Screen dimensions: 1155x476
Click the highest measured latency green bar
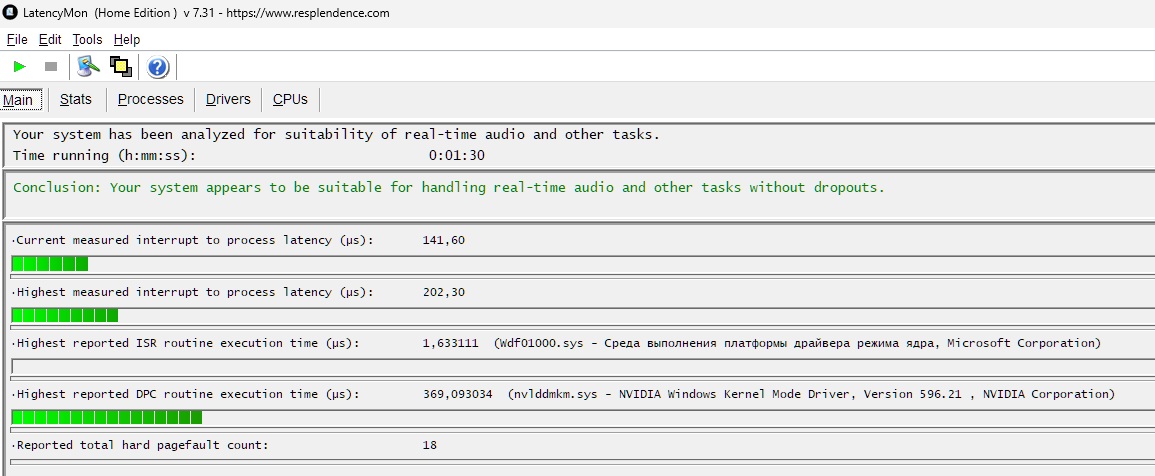click(64, 315)
